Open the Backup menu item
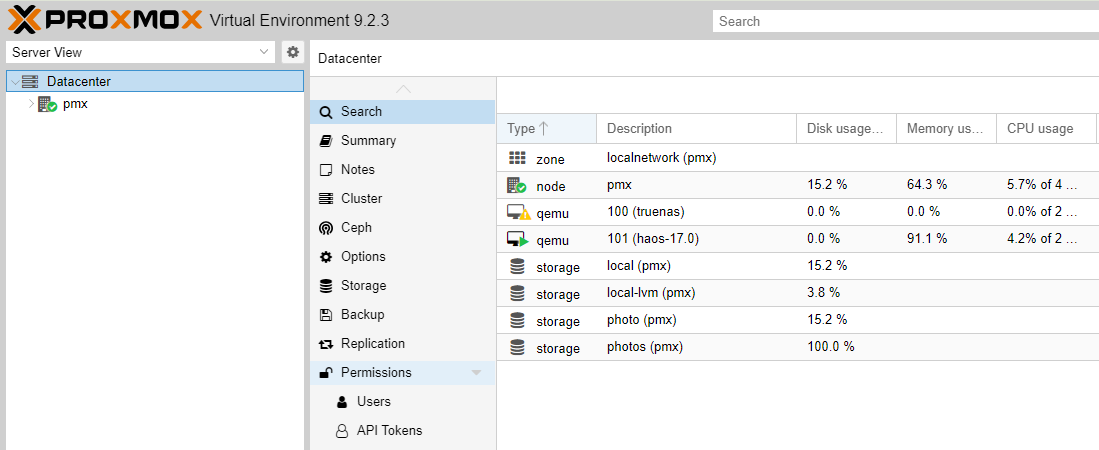1099x450 pixels. pyautogui.click(x=402, y=315)
